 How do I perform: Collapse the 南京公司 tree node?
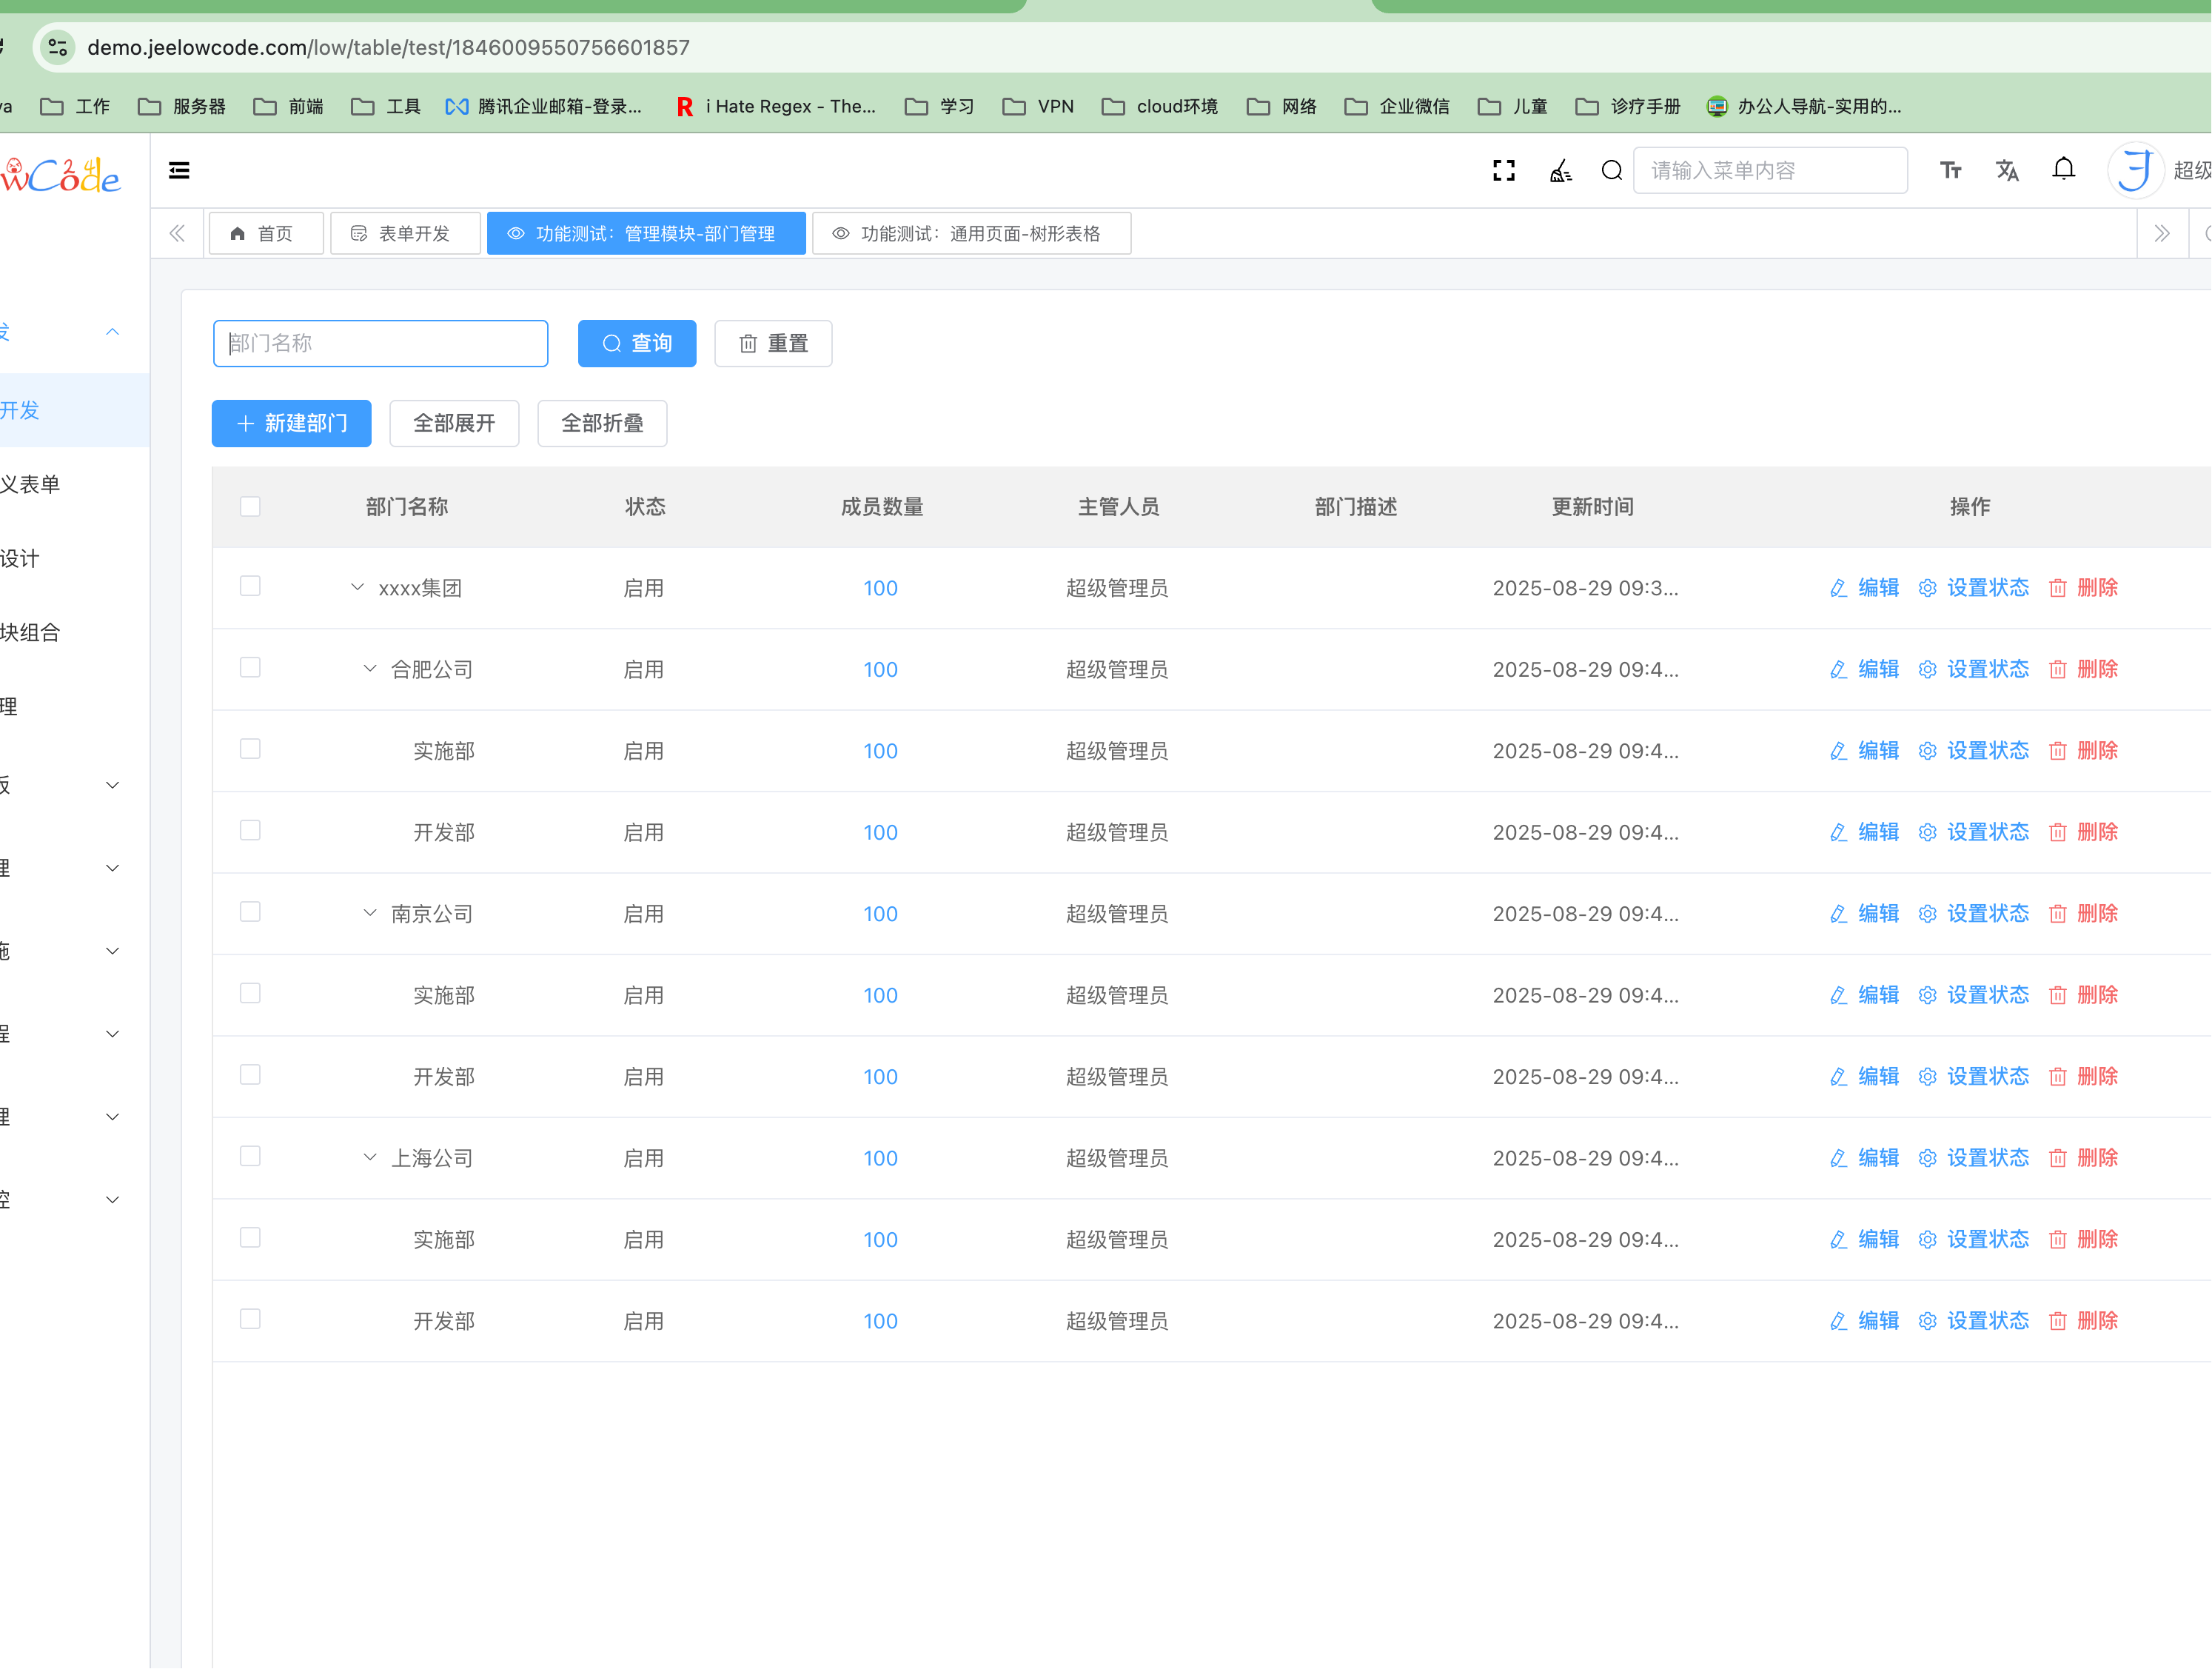point(369,913)
